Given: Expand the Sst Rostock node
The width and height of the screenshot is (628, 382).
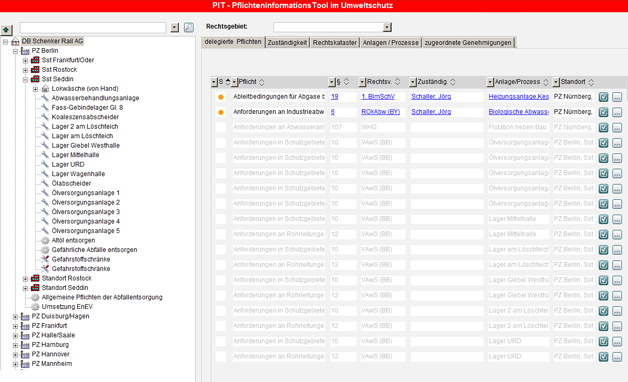Looking at the screenshot, I should pos(25,70).
